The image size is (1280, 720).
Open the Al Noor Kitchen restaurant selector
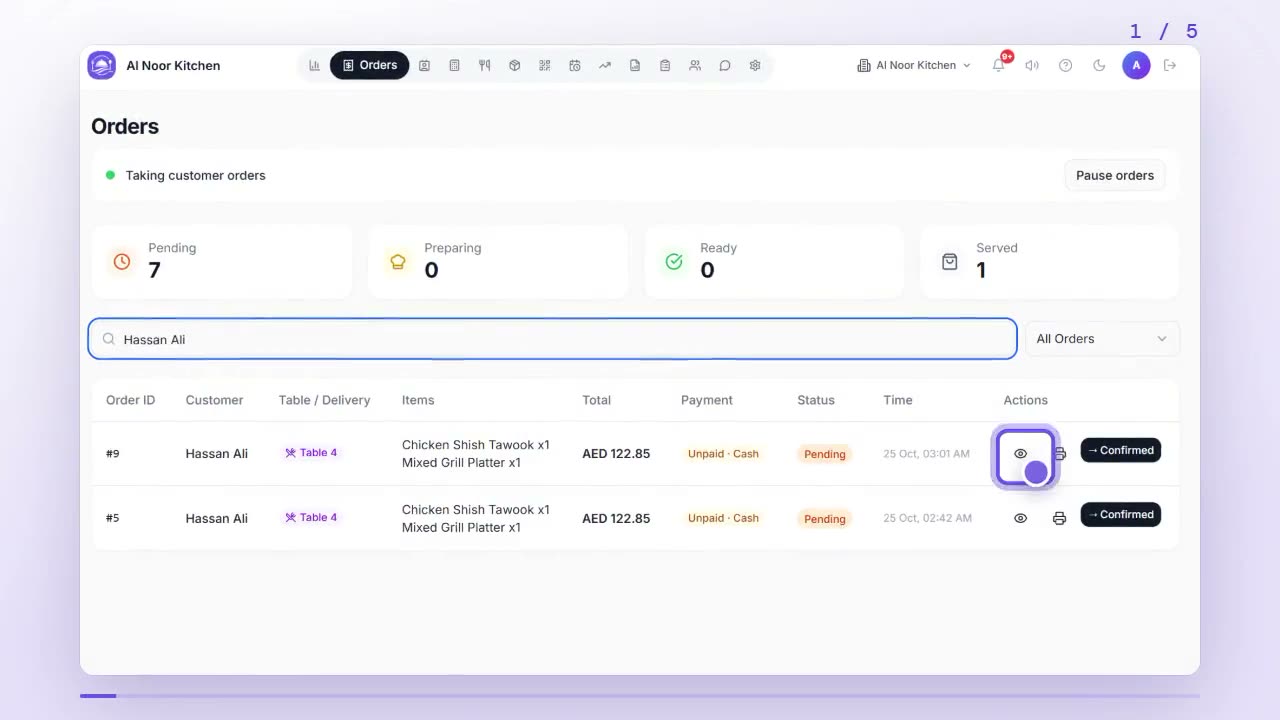tap(914, 65)
